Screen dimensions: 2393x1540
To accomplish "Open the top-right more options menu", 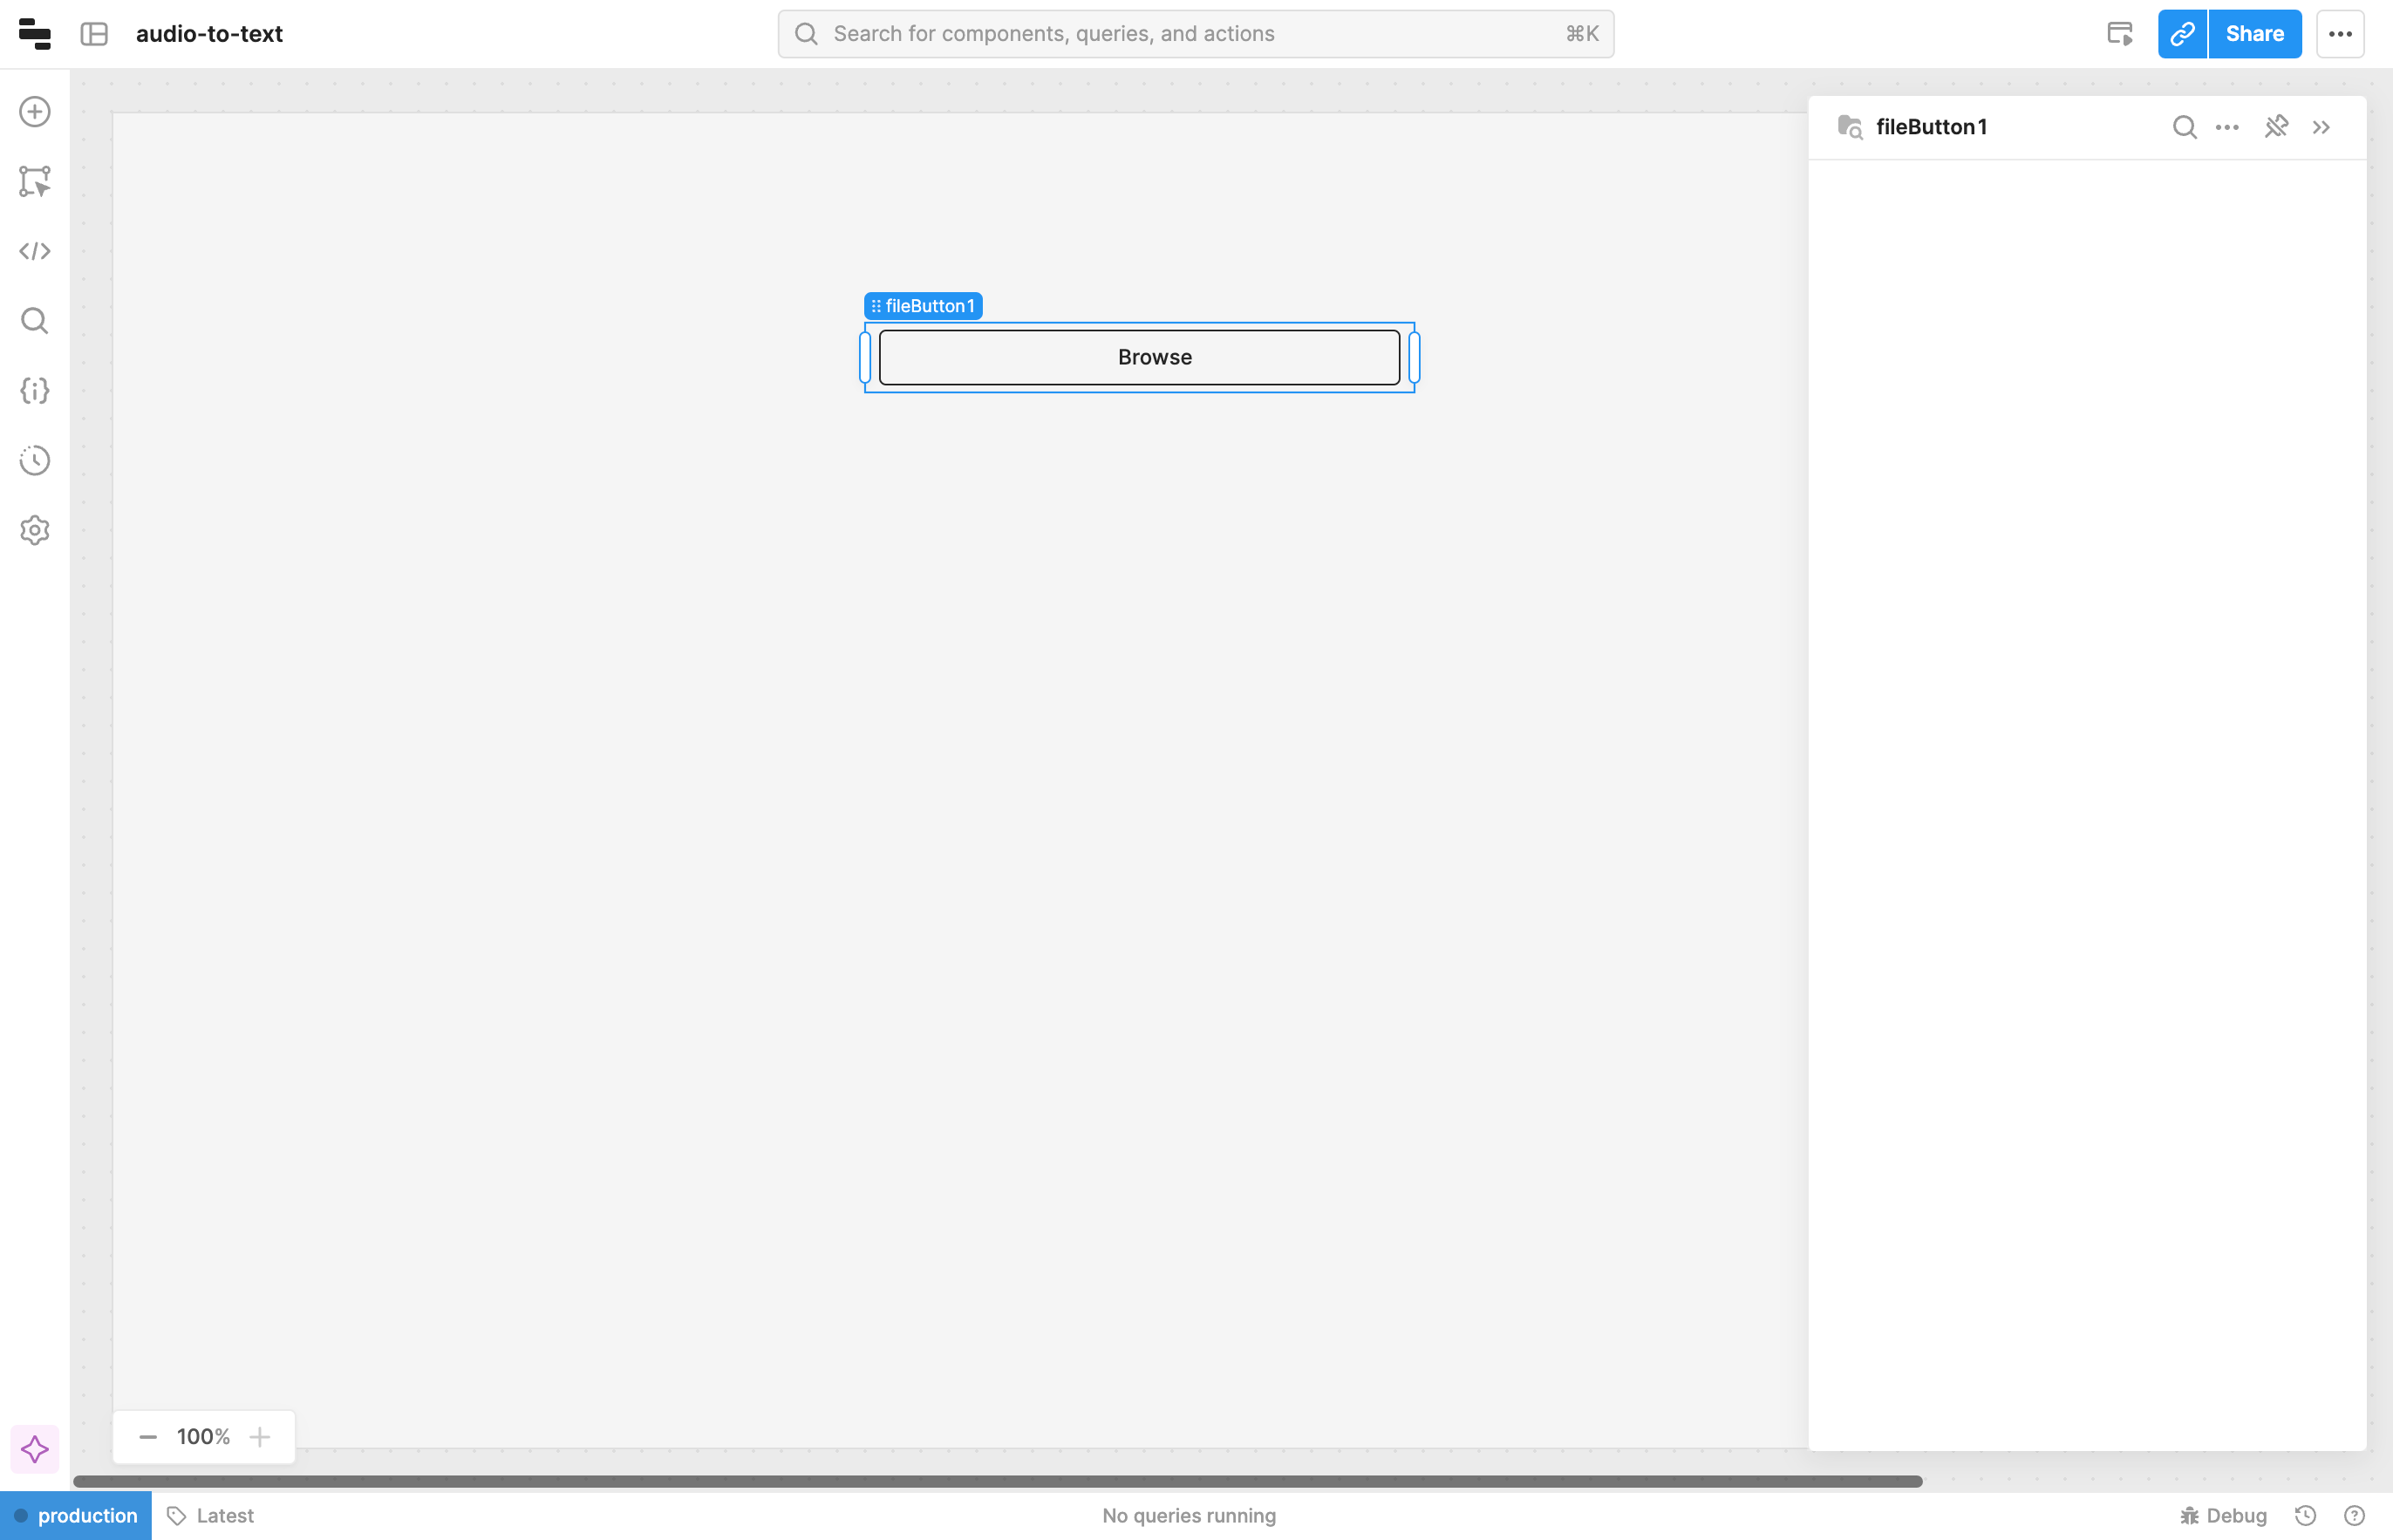I will 2340,34.
